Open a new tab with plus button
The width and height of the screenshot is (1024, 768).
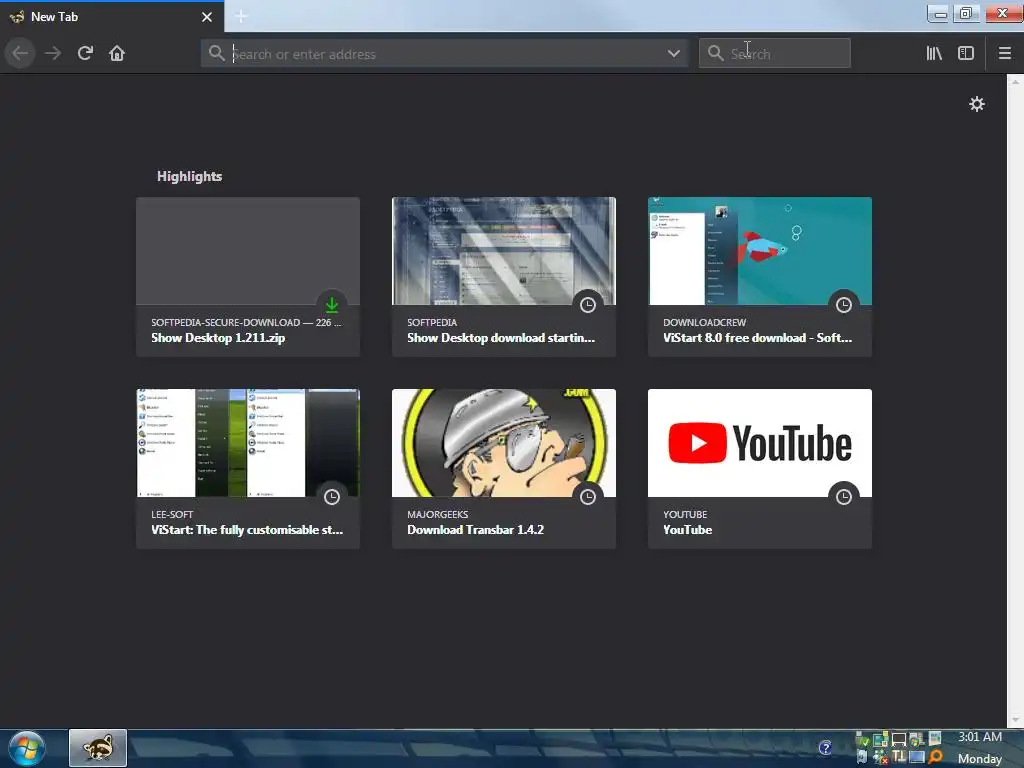tap(241, 16)
